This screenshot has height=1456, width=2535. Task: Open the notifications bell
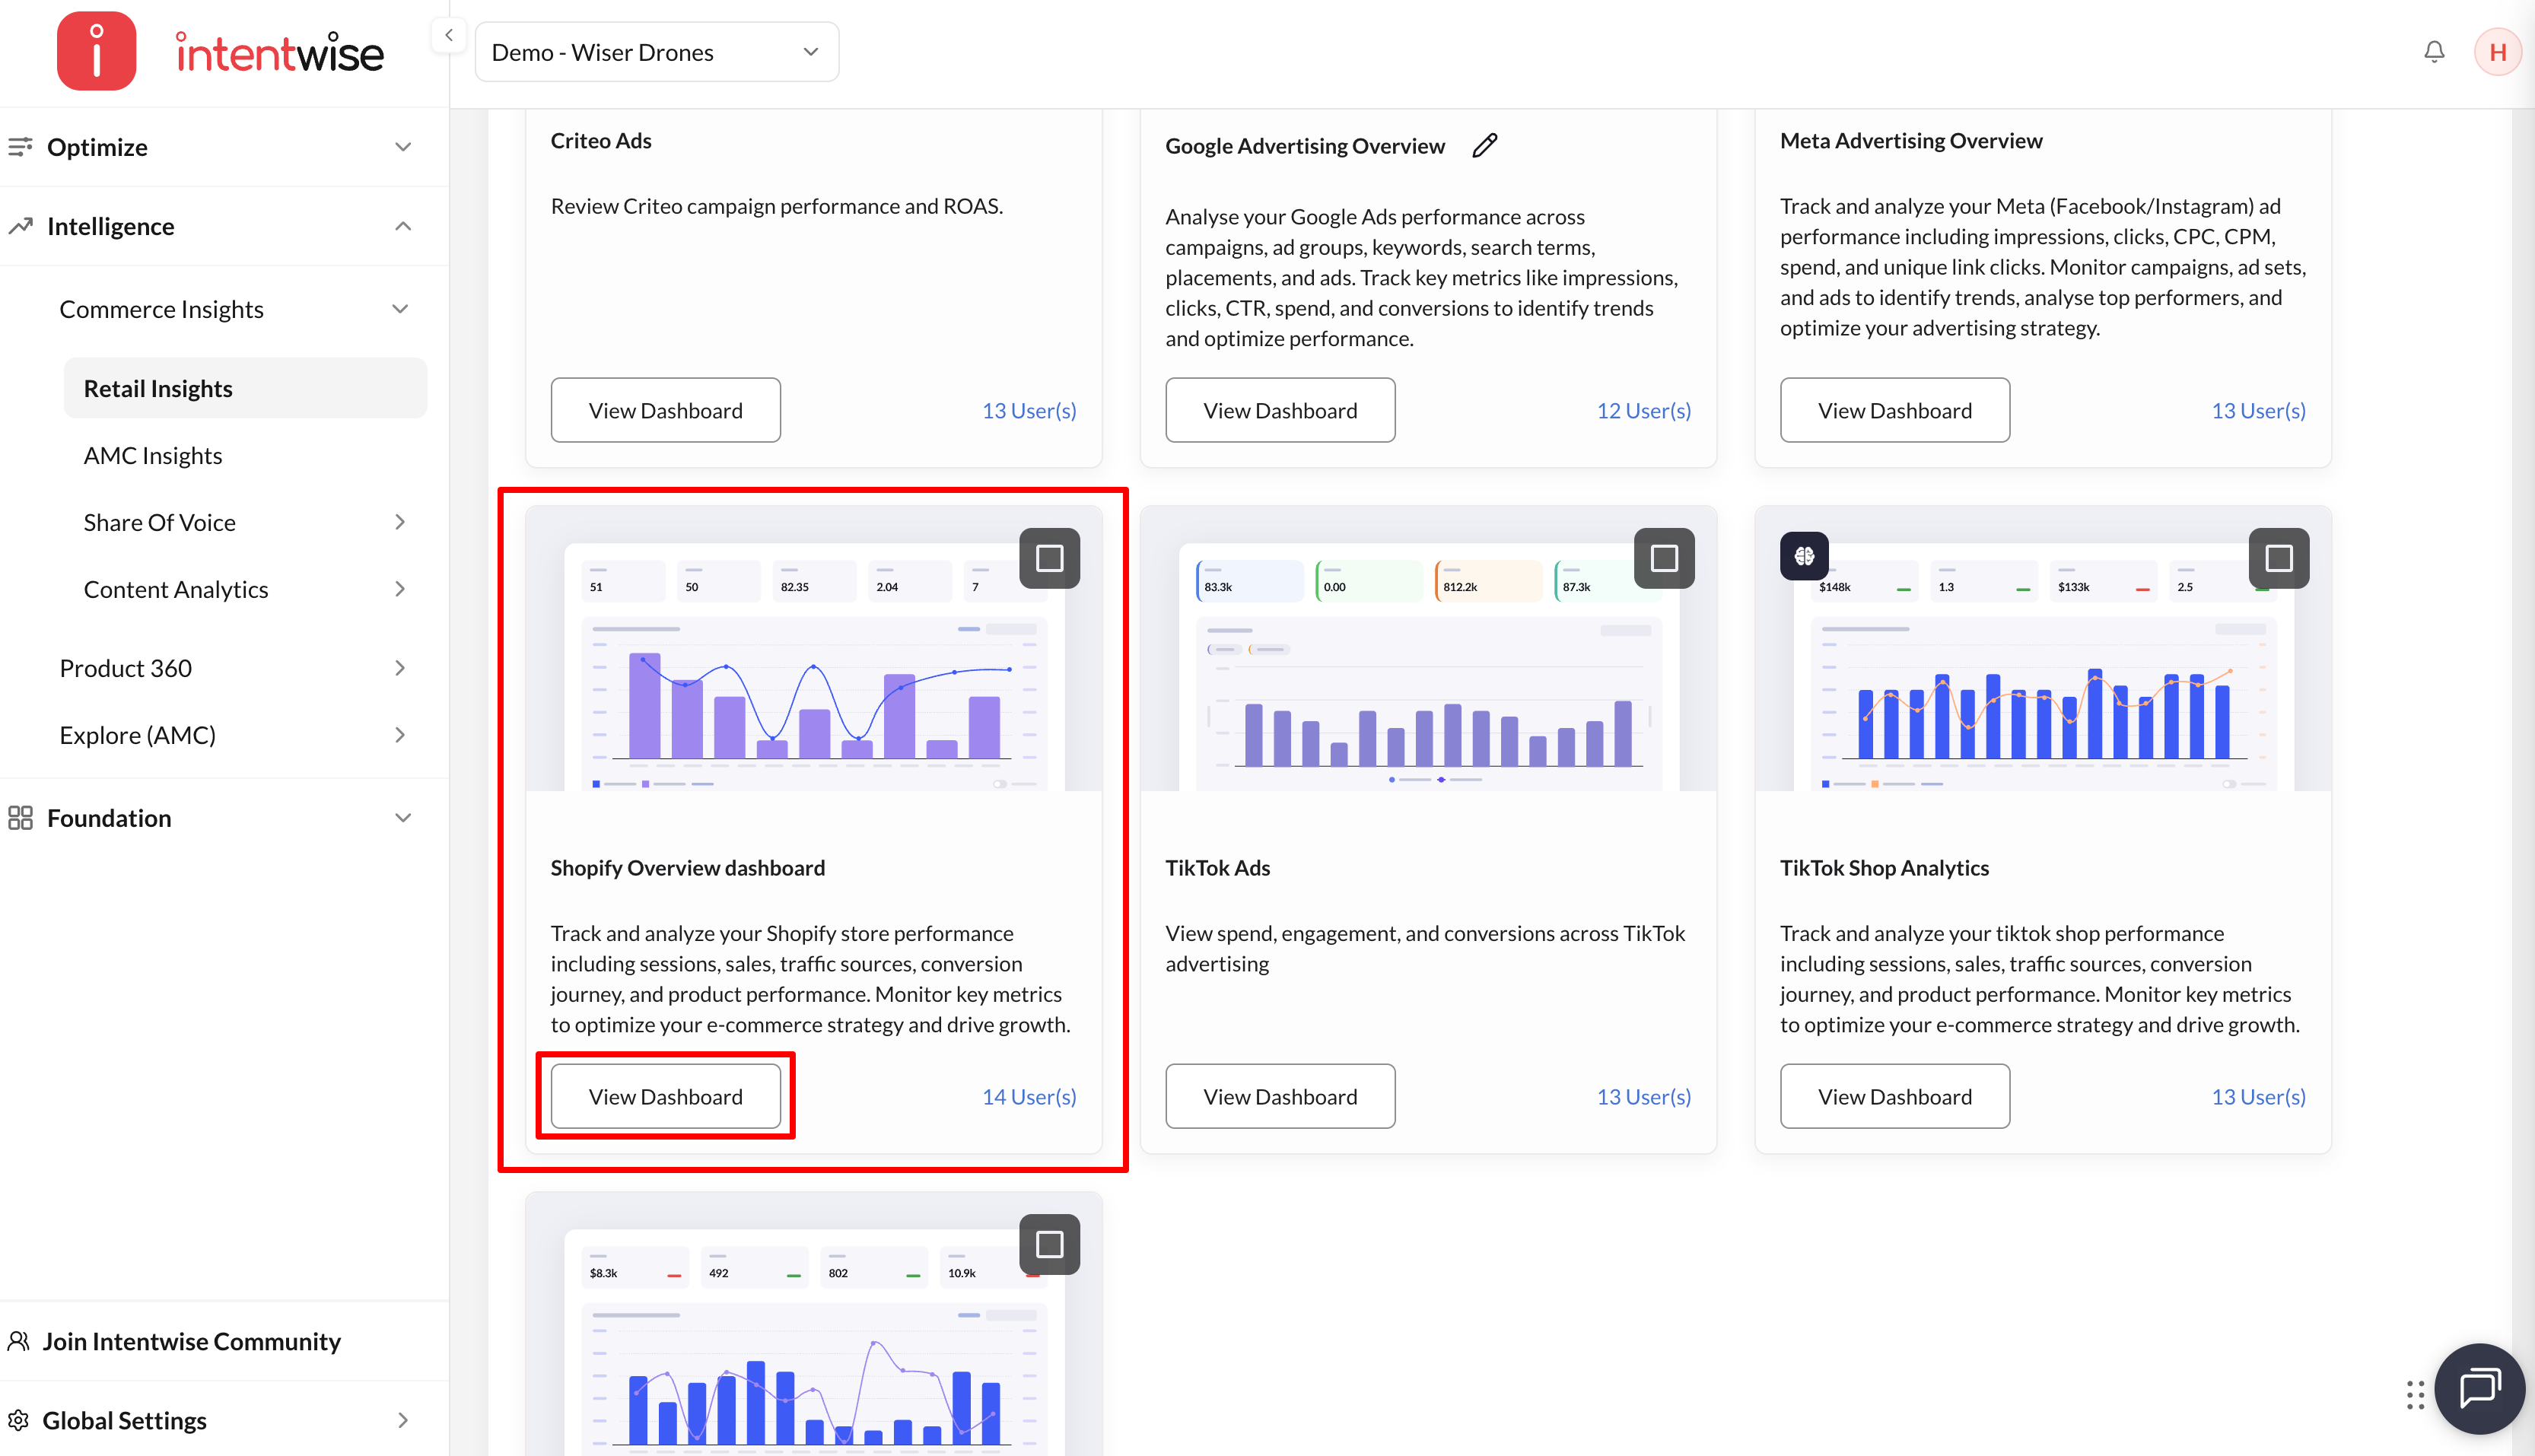coord(2434,52)
